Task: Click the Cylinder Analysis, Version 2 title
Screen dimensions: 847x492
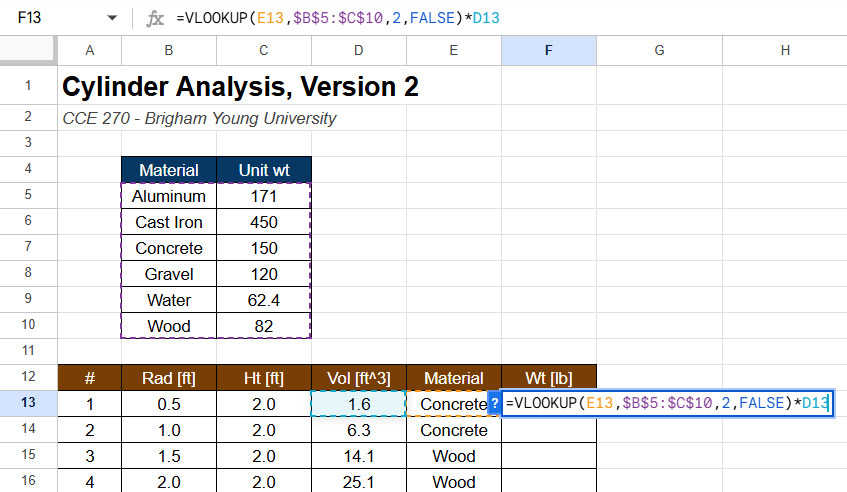Action: tap(240, 86)
